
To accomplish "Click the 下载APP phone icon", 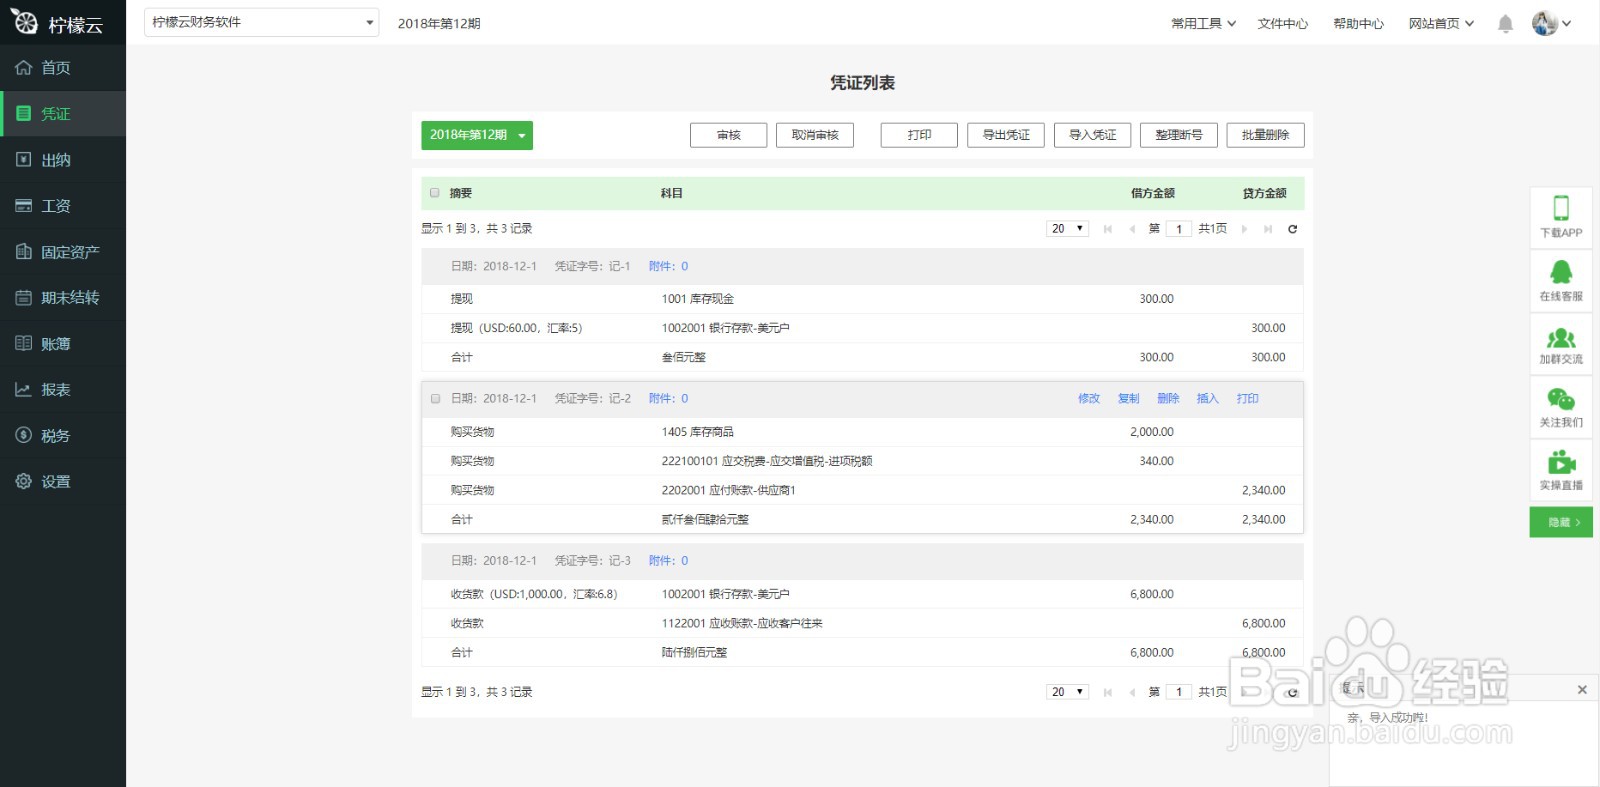I will coord(1561,208).
